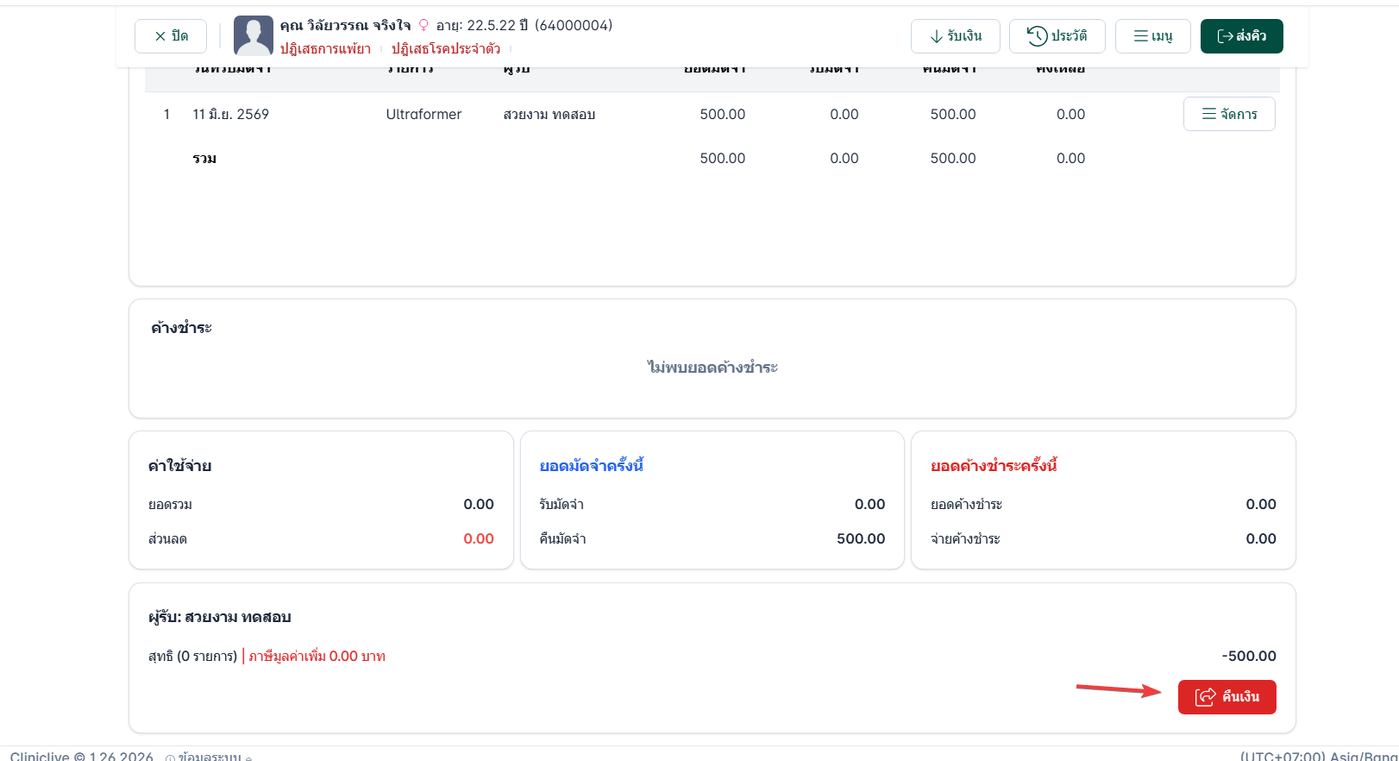Click the รับมัดจำ label
The width and height of the screenshot is (1399, 761).
(562, 505)
